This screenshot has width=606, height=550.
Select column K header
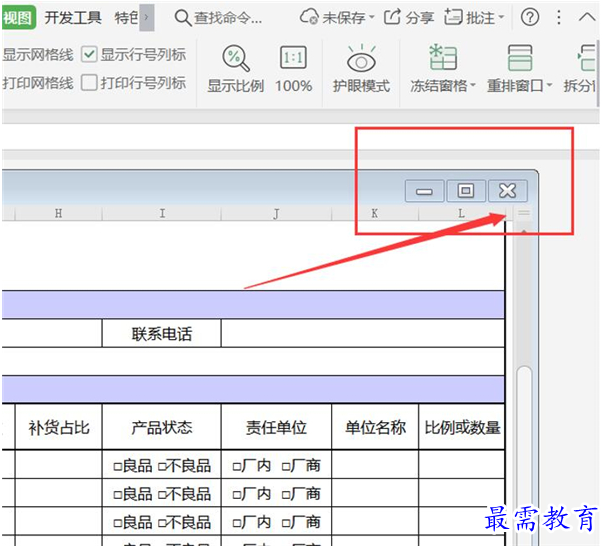375,213
